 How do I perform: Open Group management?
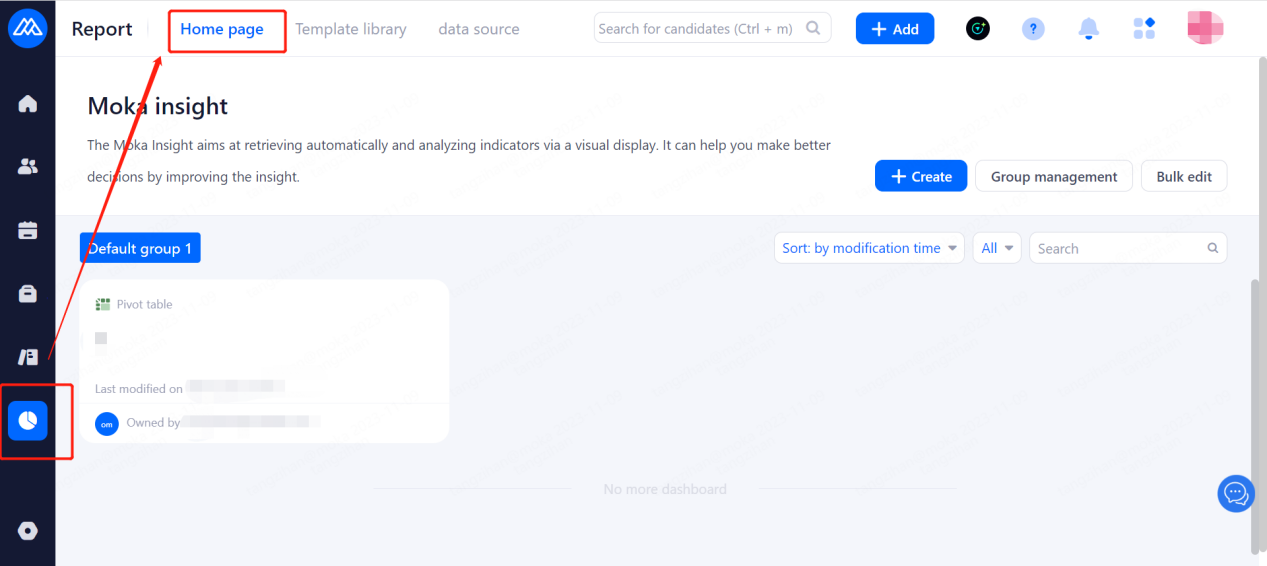[1054, 176]
